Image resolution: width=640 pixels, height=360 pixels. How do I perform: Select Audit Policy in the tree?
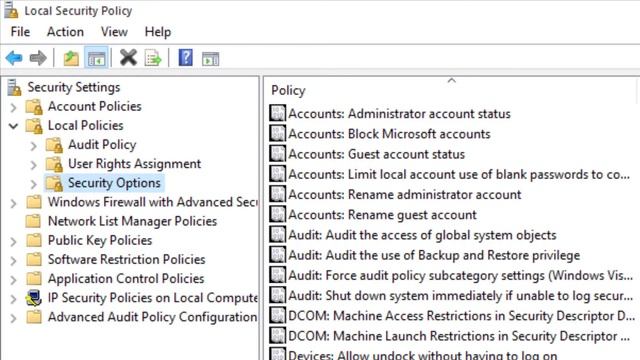(x=102, y=144)
